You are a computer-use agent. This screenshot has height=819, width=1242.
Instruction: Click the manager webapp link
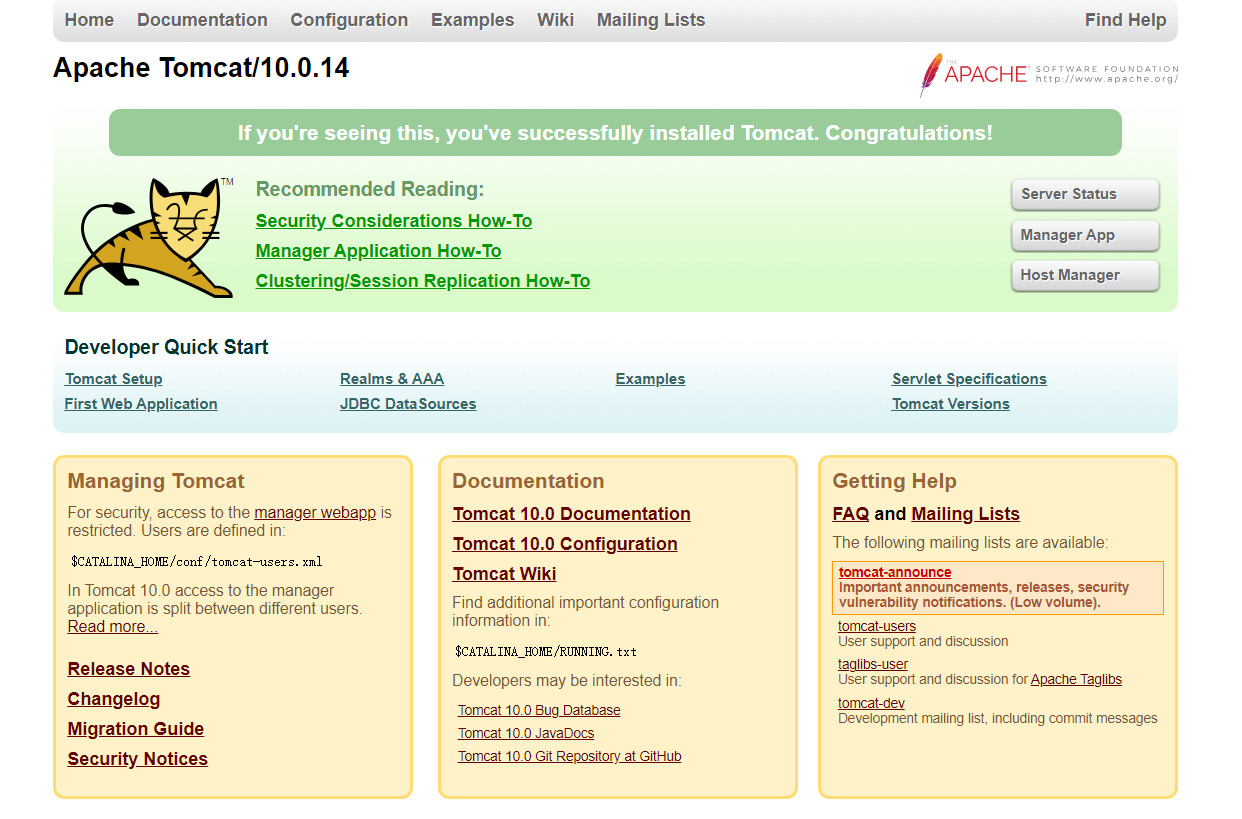pyautogui.click(x=315, y=513)
